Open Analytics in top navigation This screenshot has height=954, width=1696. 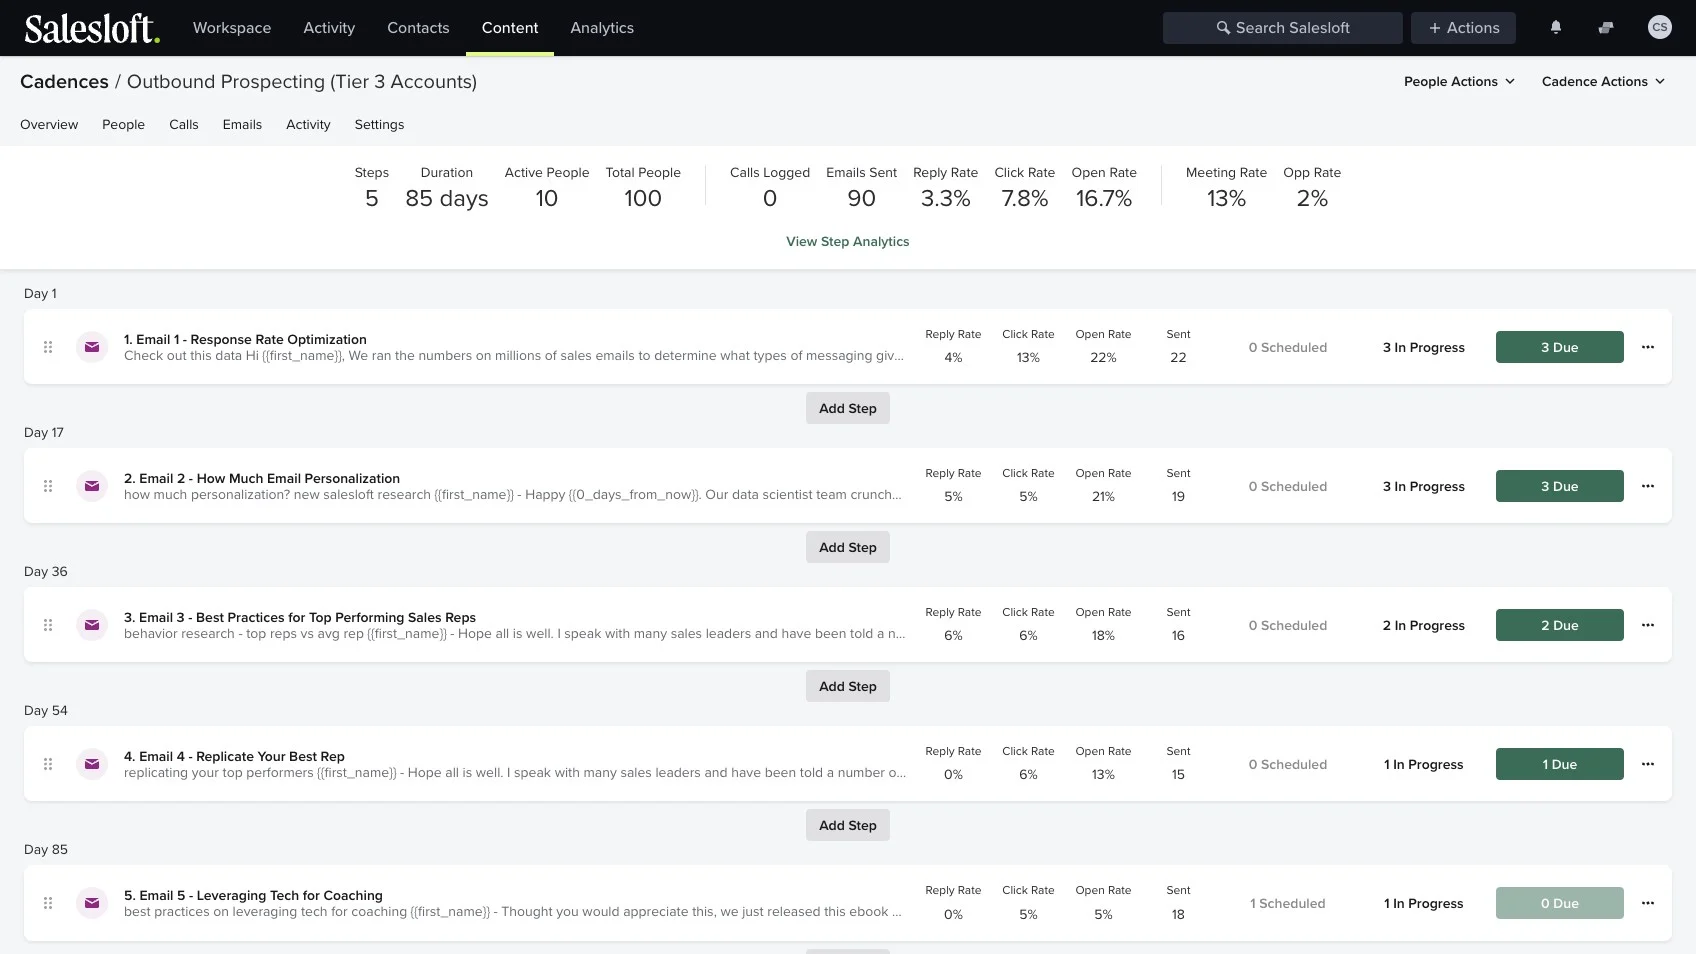point(602,28)
